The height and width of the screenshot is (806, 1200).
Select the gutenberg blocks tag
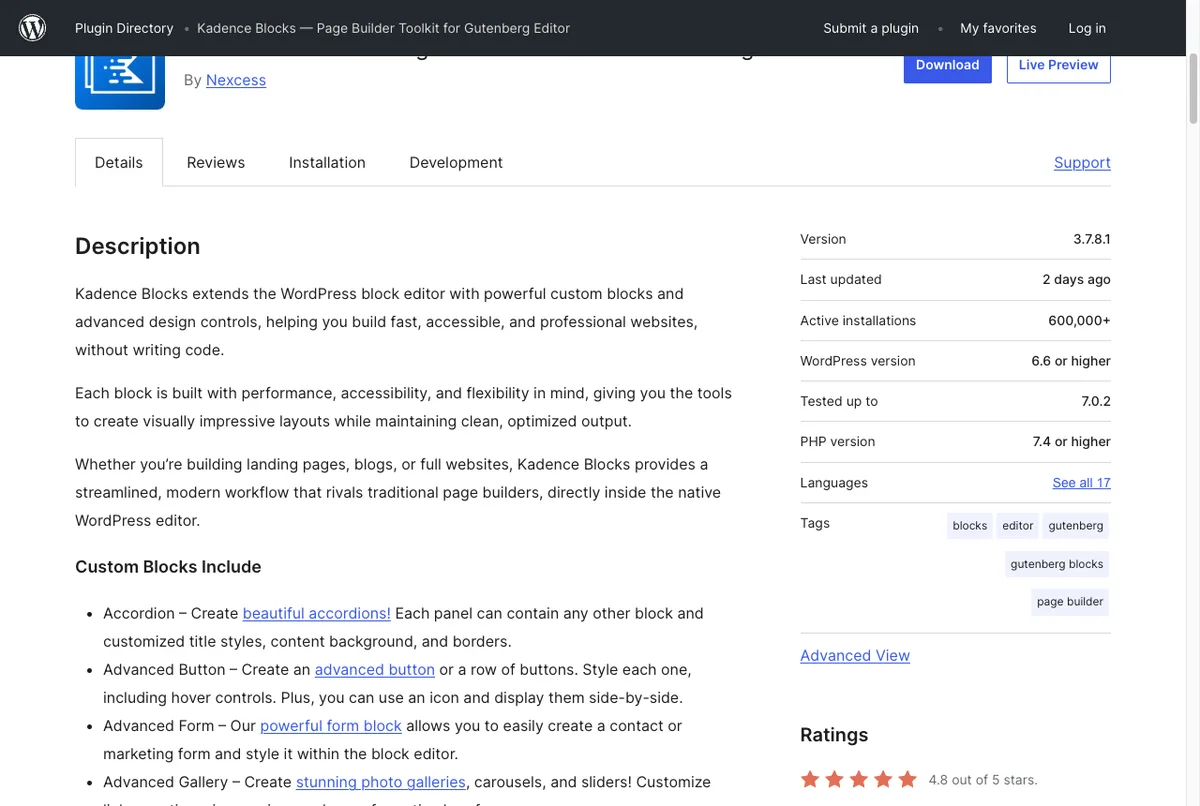[x=1057, y=564]
